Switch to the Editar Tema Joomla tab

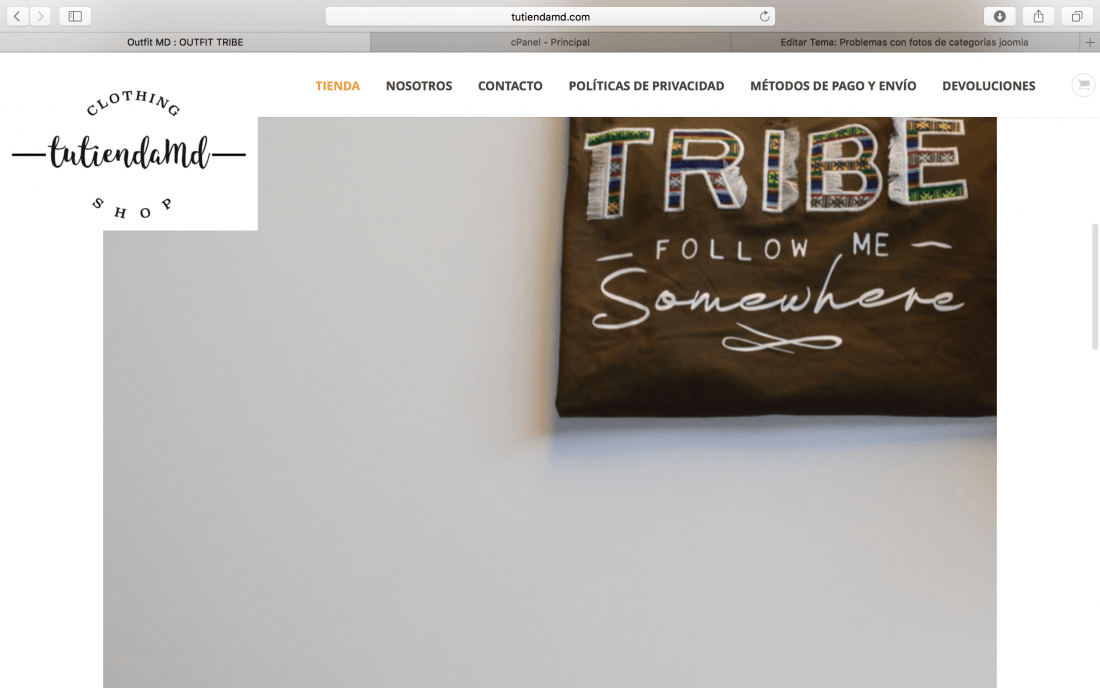(905, 42)
